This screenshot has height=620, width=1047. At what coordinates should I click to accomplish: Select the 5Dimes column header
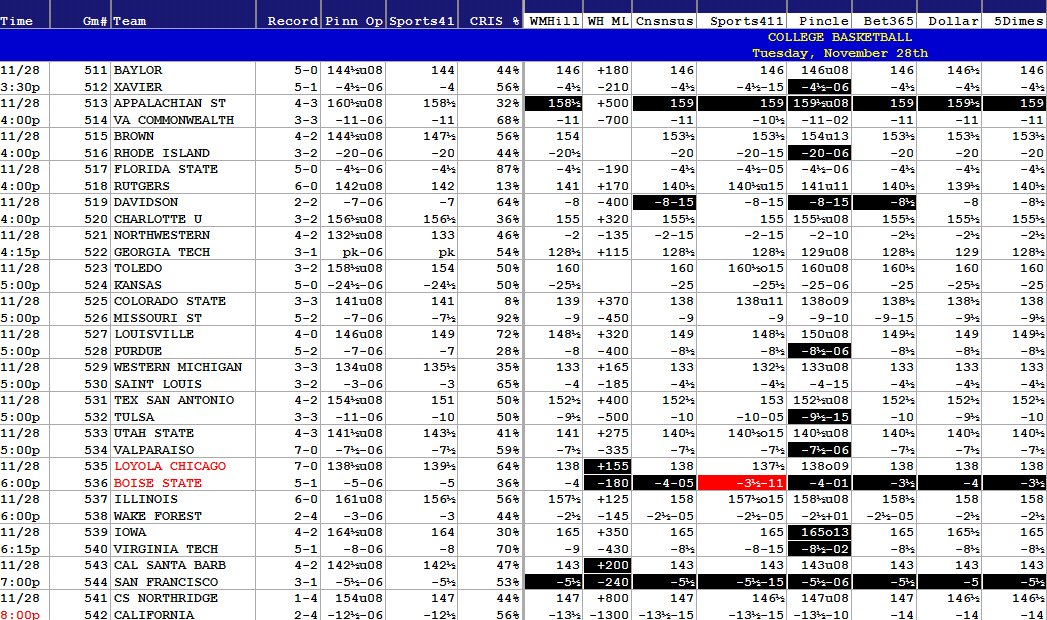(1014, 21)
